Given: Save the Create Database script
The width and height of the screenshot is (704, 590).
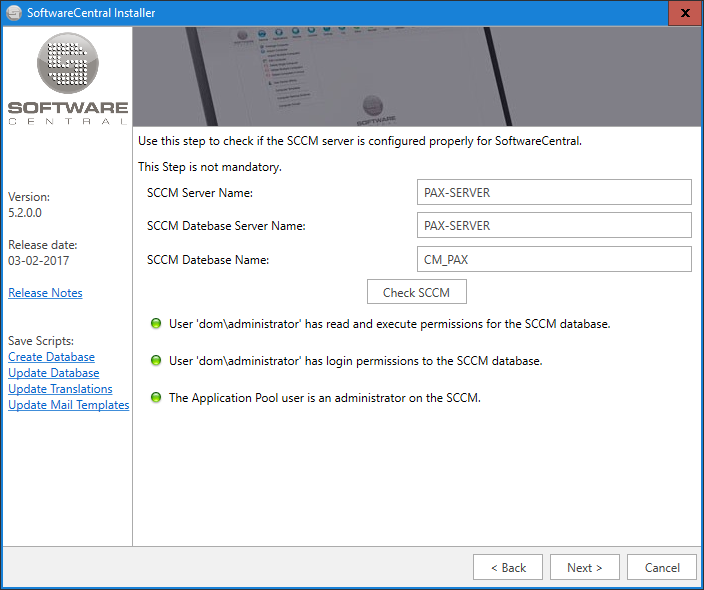Looking at the screenshot, I should pos(51,357).
